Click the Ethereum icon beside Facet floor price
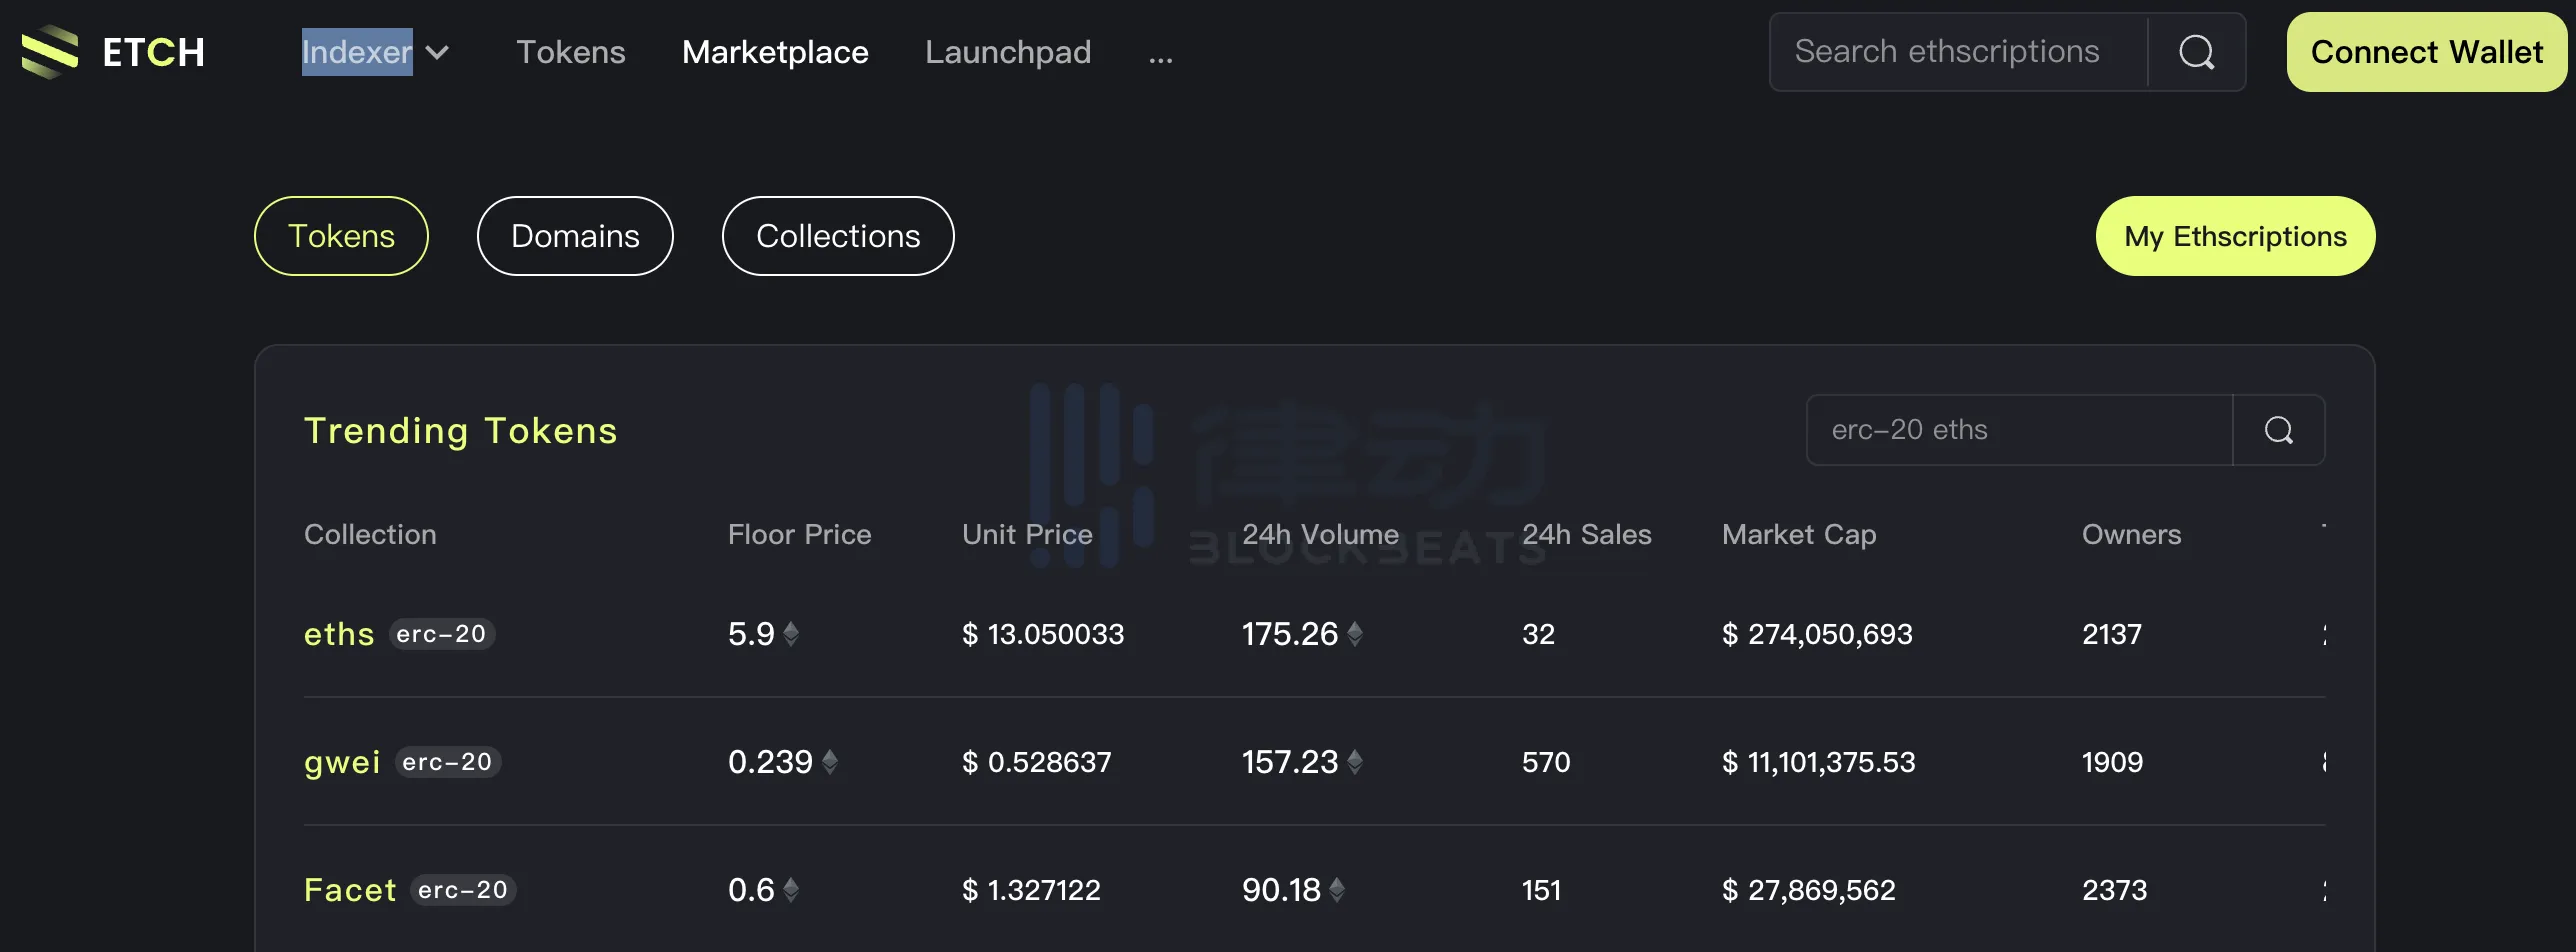The width and height of the screenshot is (2576, 952). [x=791, y=890]
